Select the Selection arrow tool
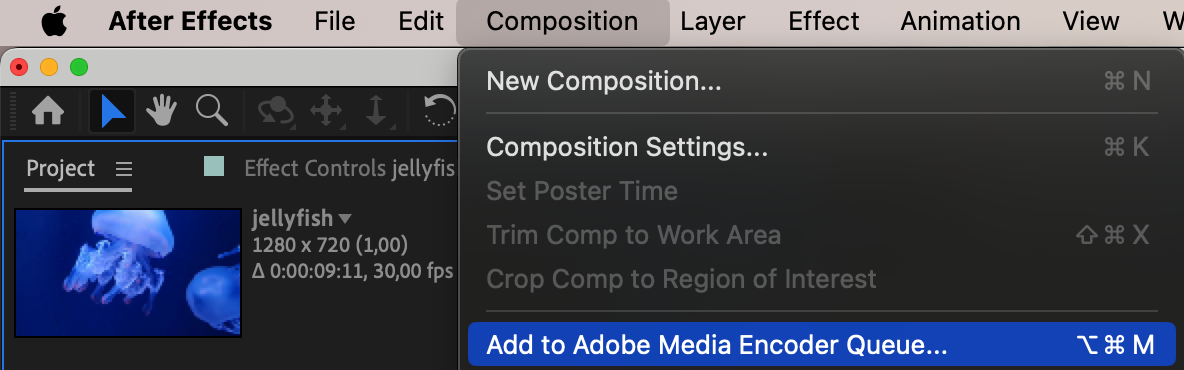Screen dimensions: 1184x370 pyautogui.click(x=113, y=111)
